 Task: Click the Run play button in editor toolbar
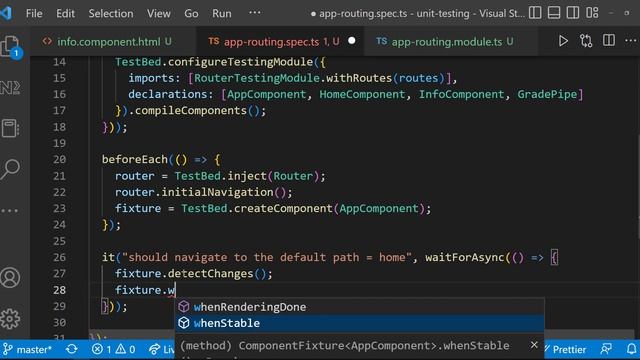point(563,41)
